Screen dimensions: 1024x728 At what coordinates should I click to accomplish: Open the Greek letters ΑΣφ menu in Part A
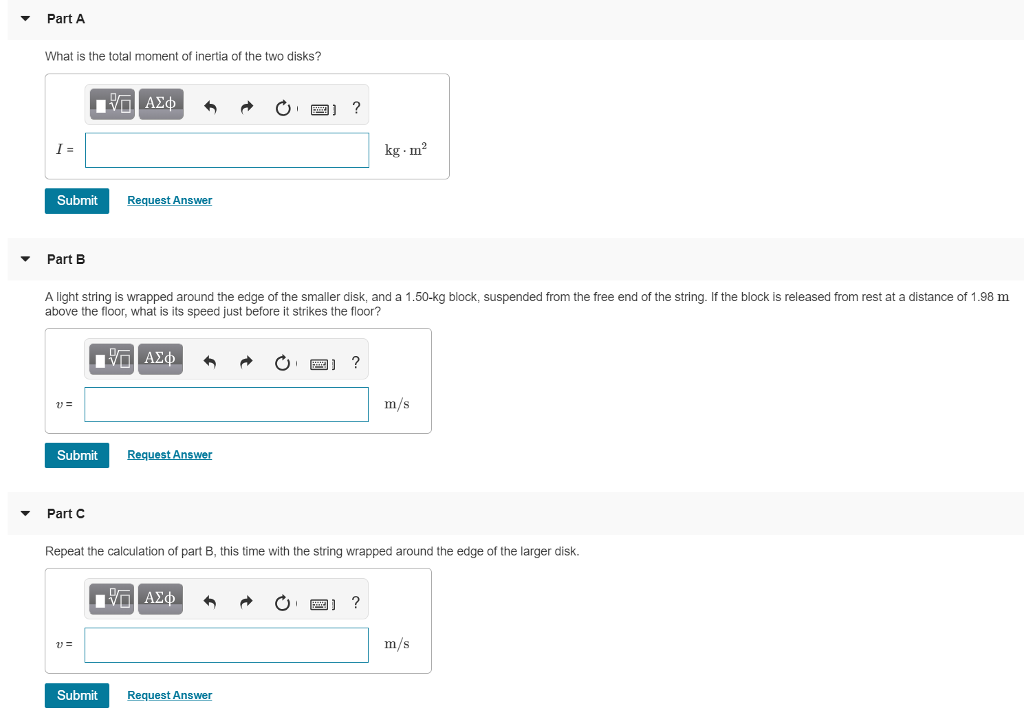click(x=160, y=104)
